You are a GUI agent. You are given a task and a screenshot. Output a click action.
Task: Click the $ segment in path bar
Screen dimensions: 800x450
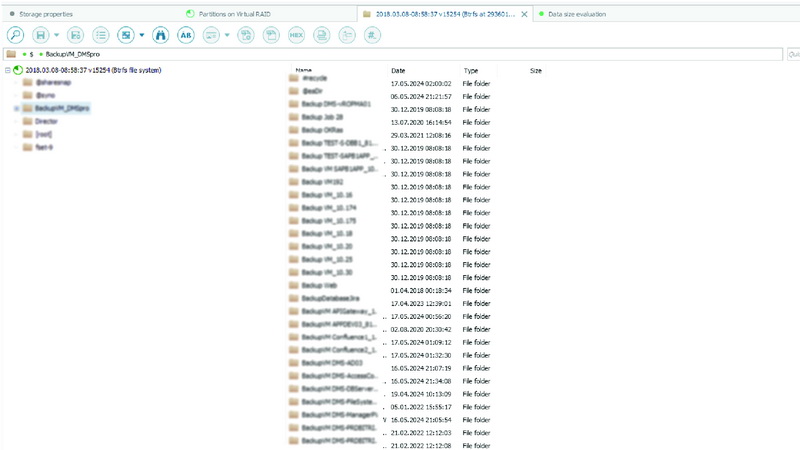coord(32,54)
